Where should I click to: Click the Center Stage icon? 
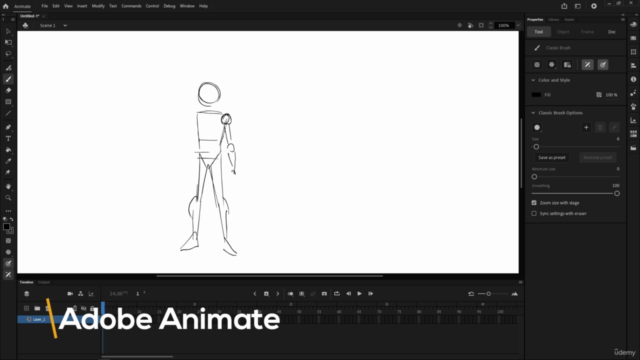pyautogui.click(x=460, y=25)
